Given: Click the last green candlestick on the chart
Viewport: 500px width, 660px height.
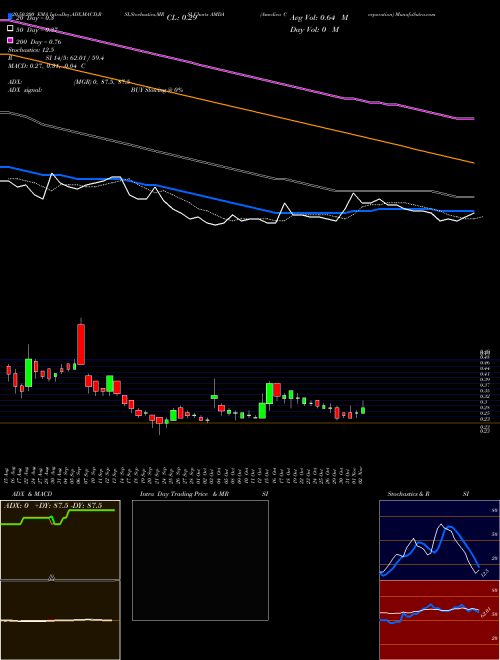Looking at the screenshot, I should (363, 410).
